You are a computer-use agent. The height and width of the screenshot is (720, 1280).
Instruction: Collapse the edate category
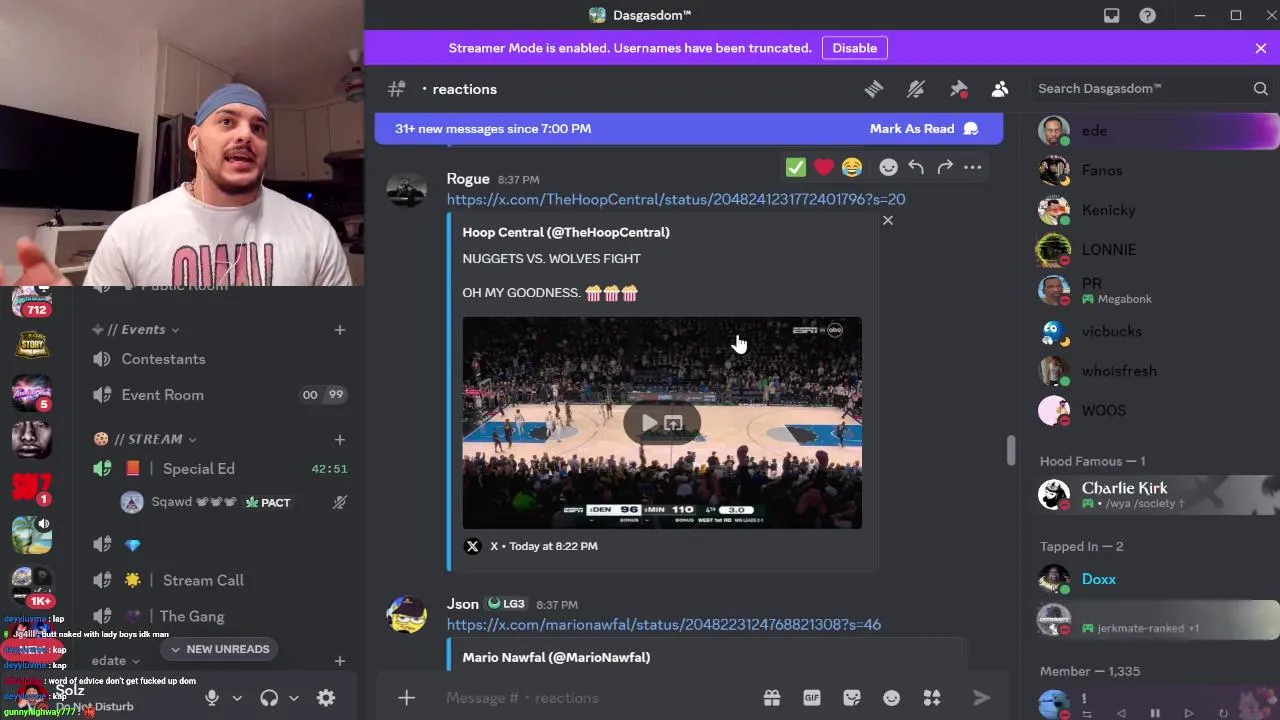[x=116, y=661]
